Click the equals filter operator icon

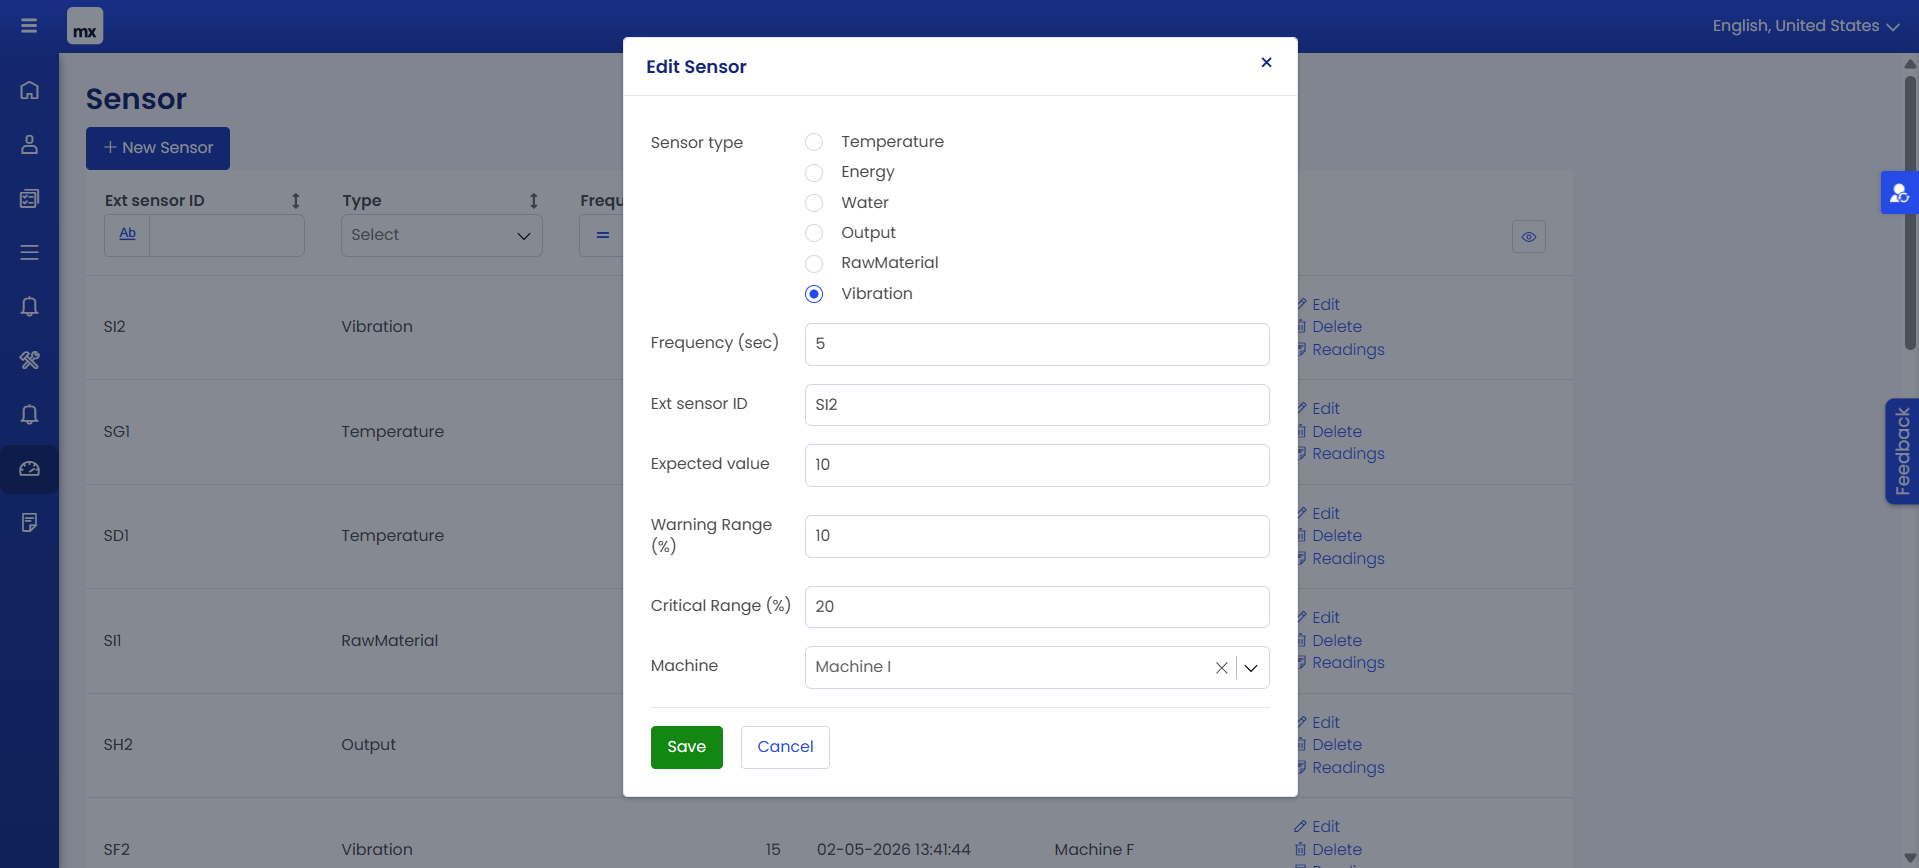click(x=602, y=235)
